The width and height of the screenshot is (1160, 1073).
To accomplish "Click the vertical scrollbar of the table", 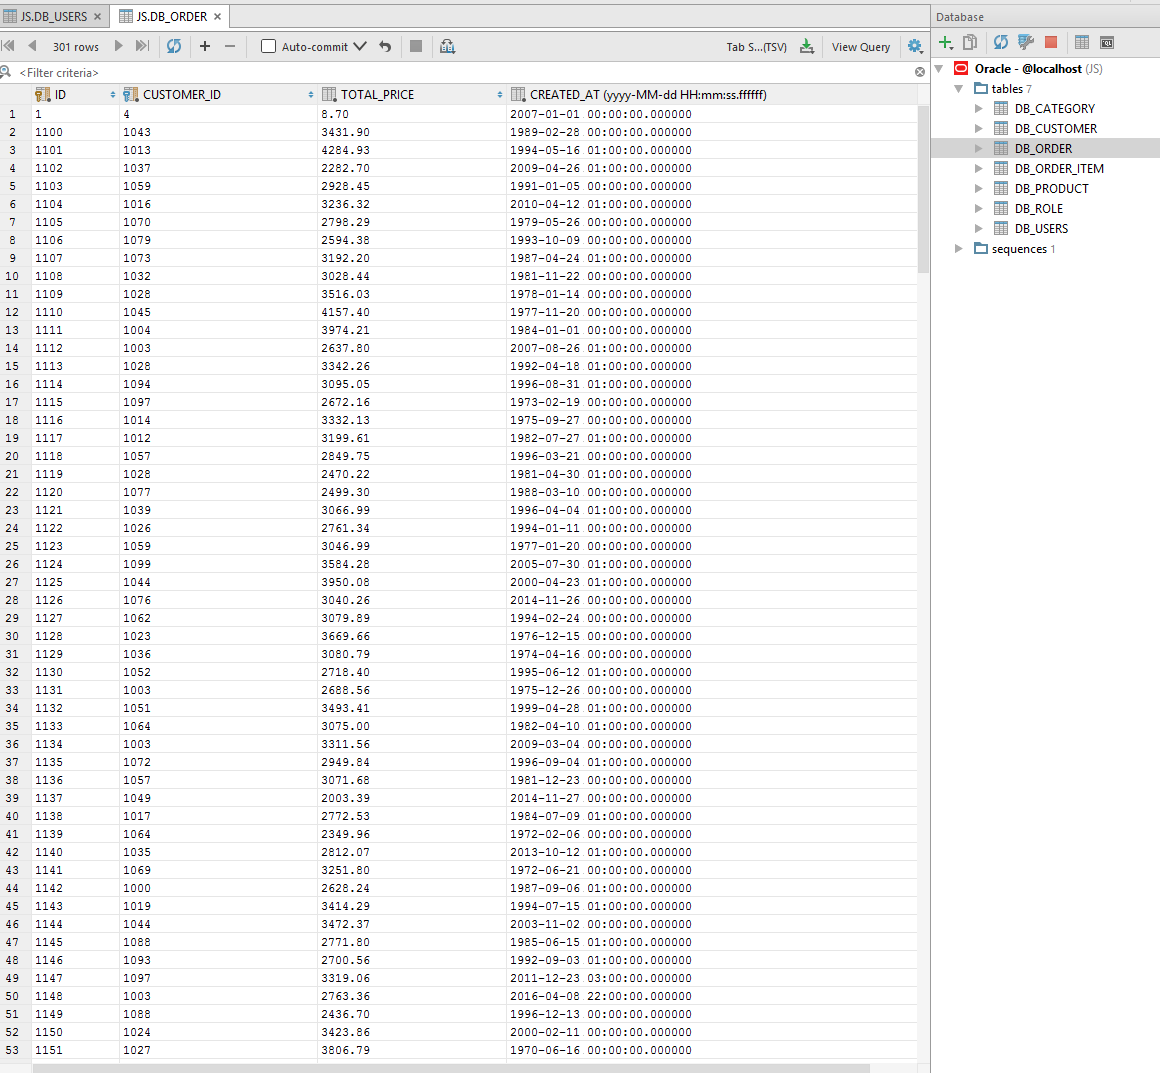I will (923, 189).
